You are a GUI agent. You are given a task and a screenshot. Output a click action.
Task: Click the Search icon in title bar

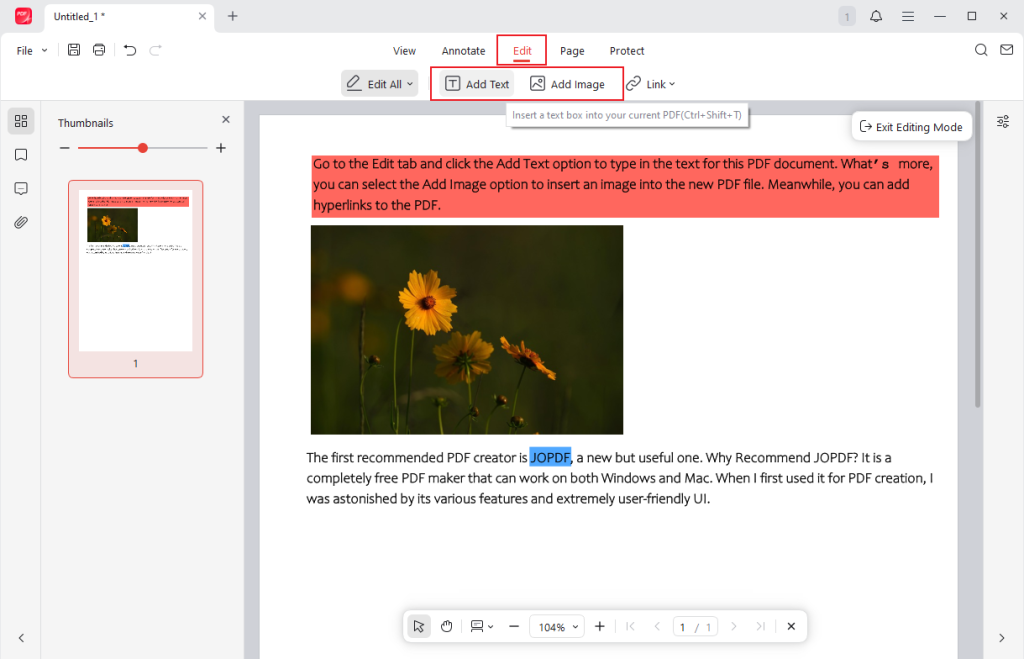982,50
